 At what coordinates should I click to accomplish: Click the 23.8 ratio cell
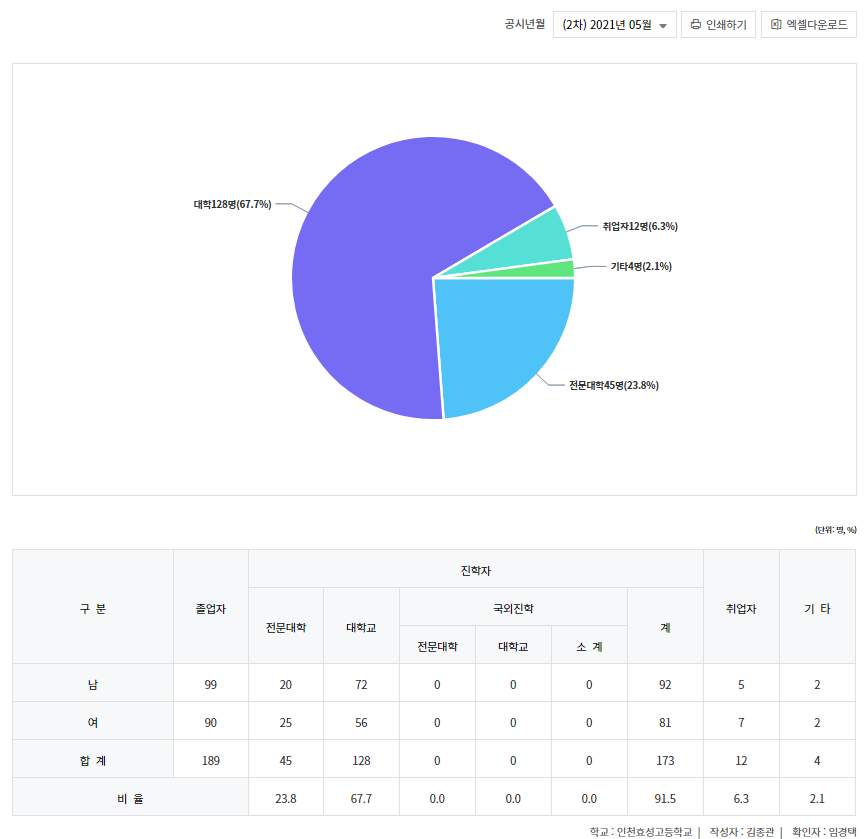pyautogui.click(x=286, y=797)
